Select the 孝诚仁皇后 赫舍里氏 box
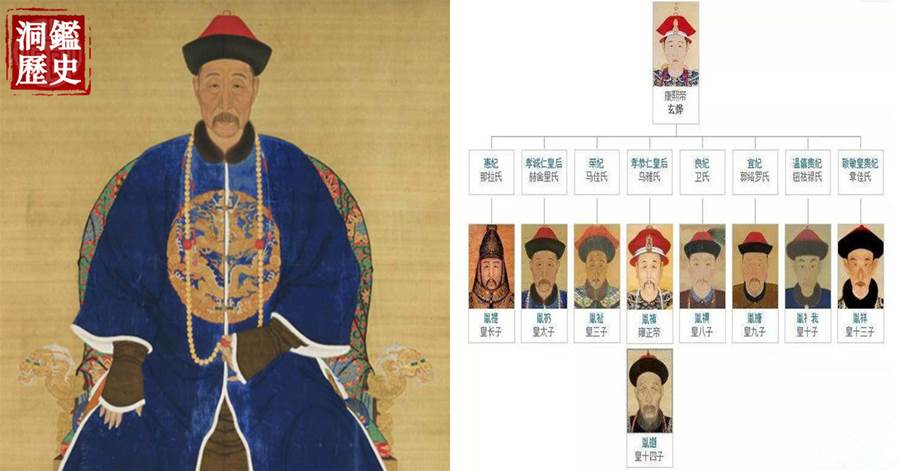Screen dimensions: 900x471 tap(544, 171)
